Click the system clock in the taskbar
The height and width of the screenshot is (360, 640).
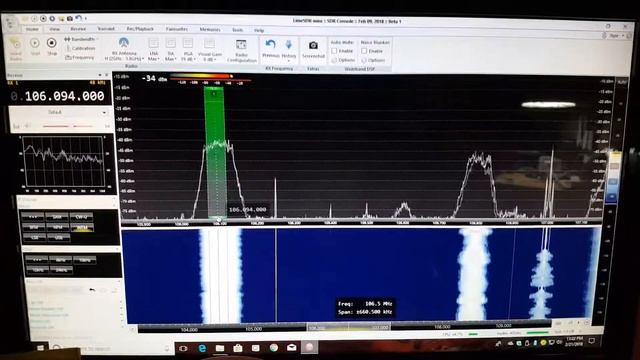pyautogui.click(x=575, y=341)
